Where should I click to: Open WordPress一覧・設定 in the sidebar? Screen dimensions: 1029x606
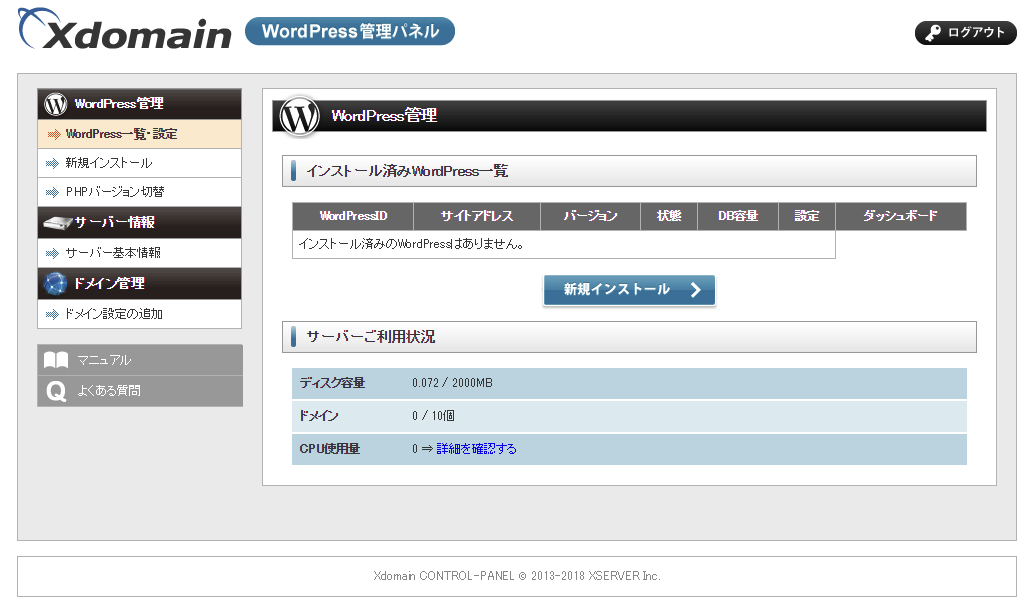(121, 134)
